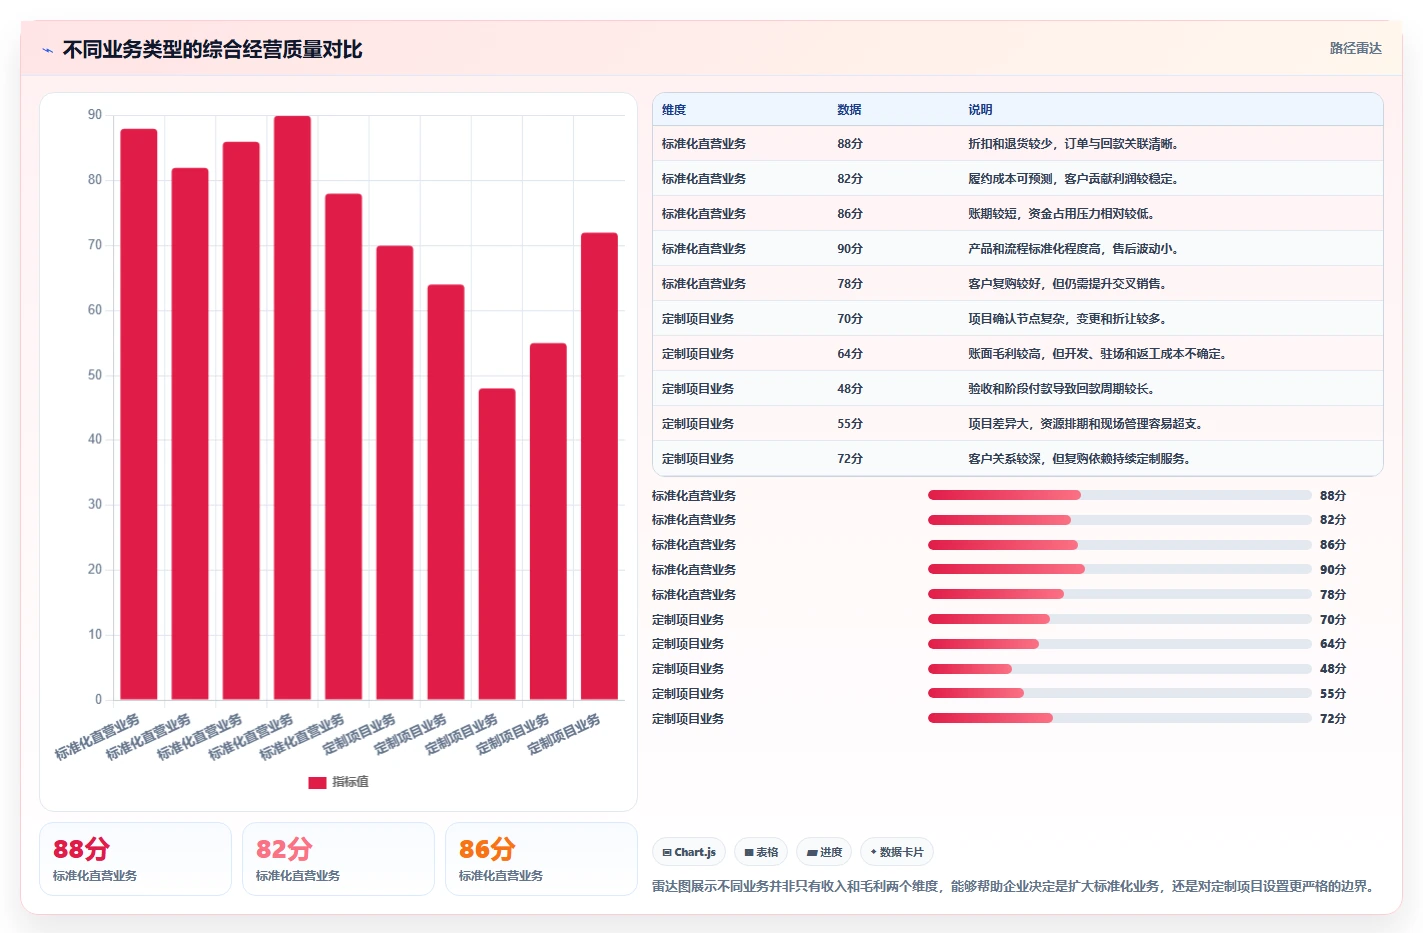
Task: Select the chart bar with value 86
Action: click(x=241, y=420)
